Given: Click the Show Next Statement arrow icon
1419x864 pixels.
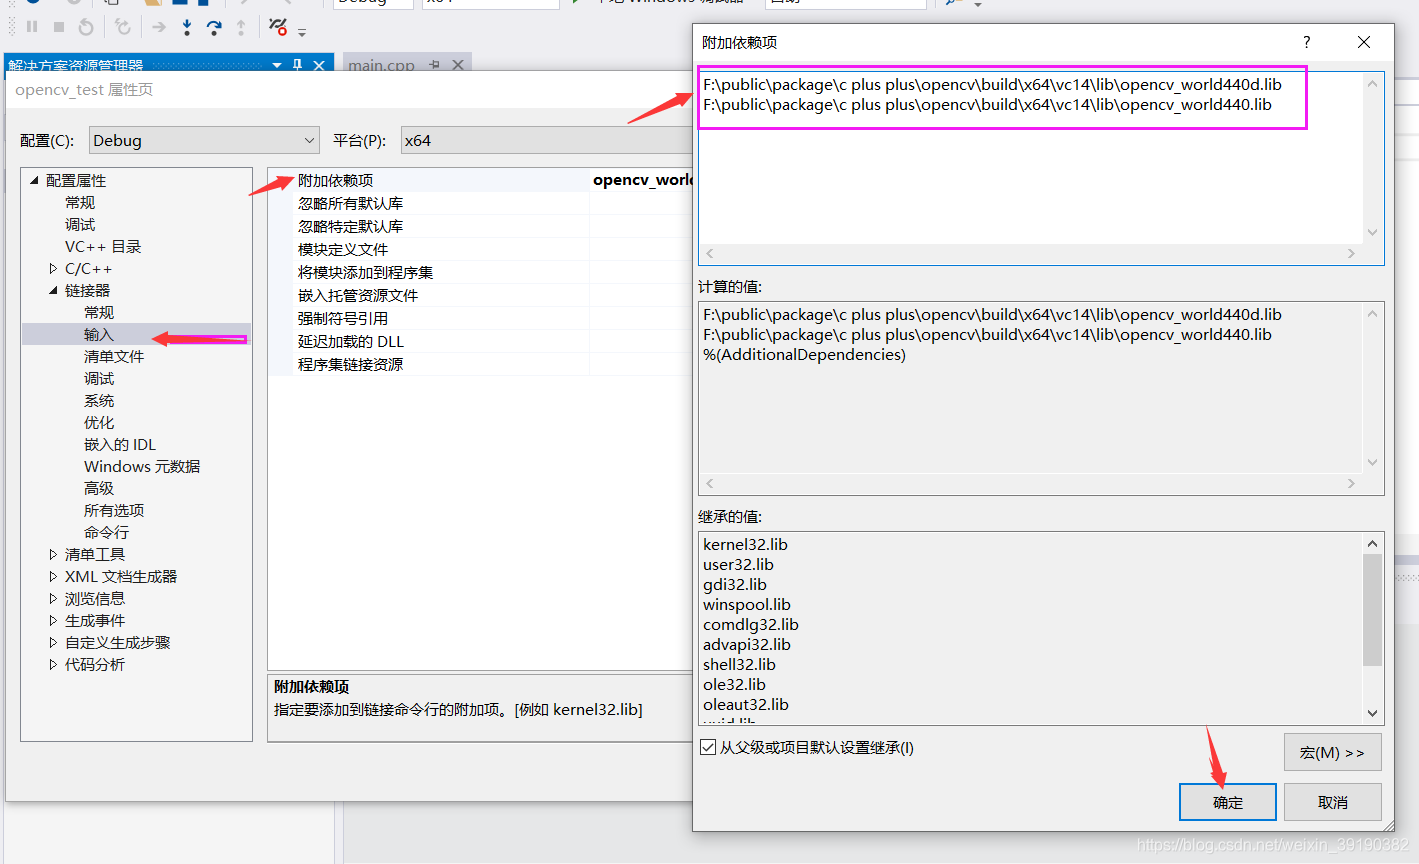Looking at the screenshot, I should point(159,27).
